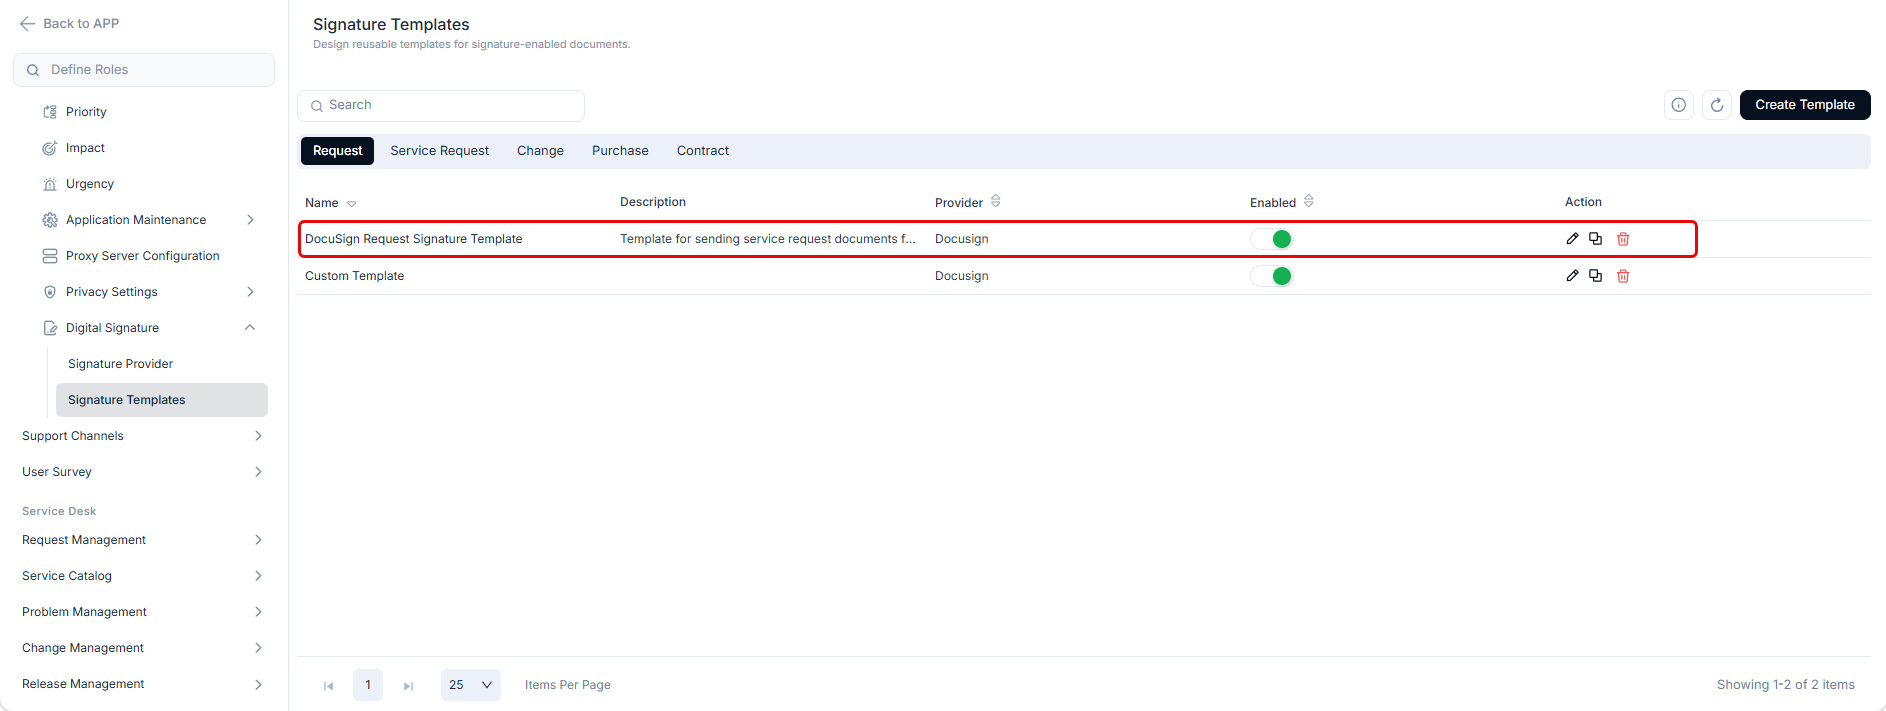The width and height of the screenshot is (1886, 711).
Task: Duplicate the DocuSign Request Signature Template
Action: click(x=1596, y=239)
